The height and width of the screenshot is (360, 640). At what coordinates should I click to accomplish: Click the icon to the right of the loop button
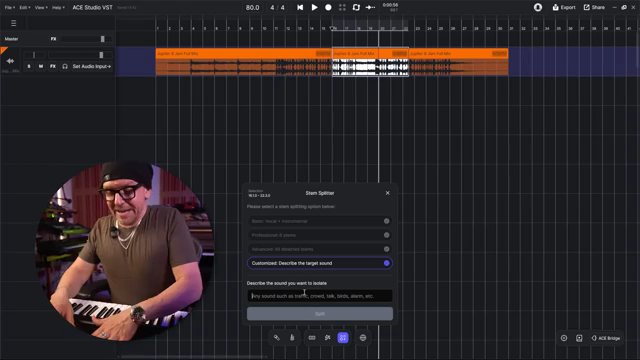pos(370,7)
